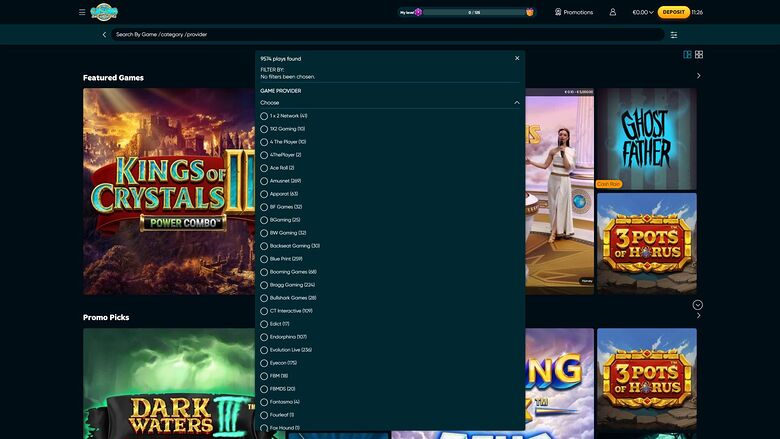Select Apparat provider
Screen dimensions: 780x439
(279, 194)
